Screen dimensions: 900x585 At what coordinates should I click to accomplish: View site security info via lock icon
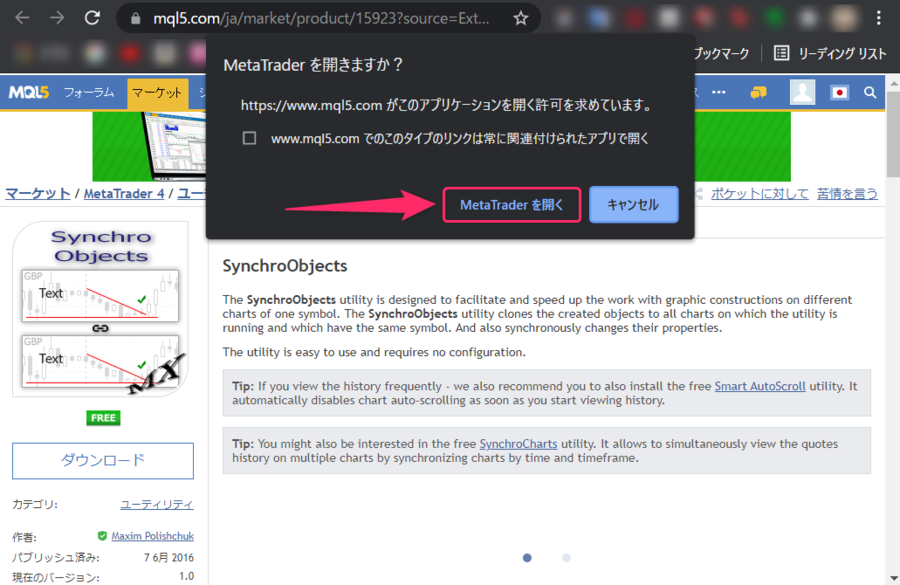point(135,18)
